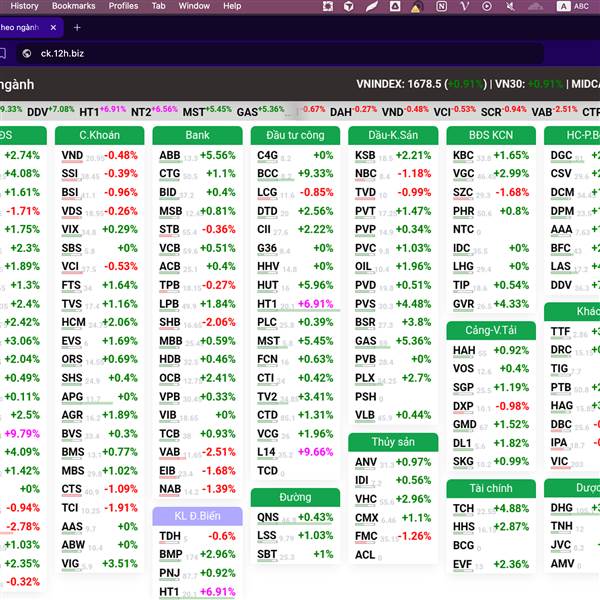This screenshot has width=600, height=600.
Task: Select the TCH +4.88% row
Action: [x=491, y=509]
